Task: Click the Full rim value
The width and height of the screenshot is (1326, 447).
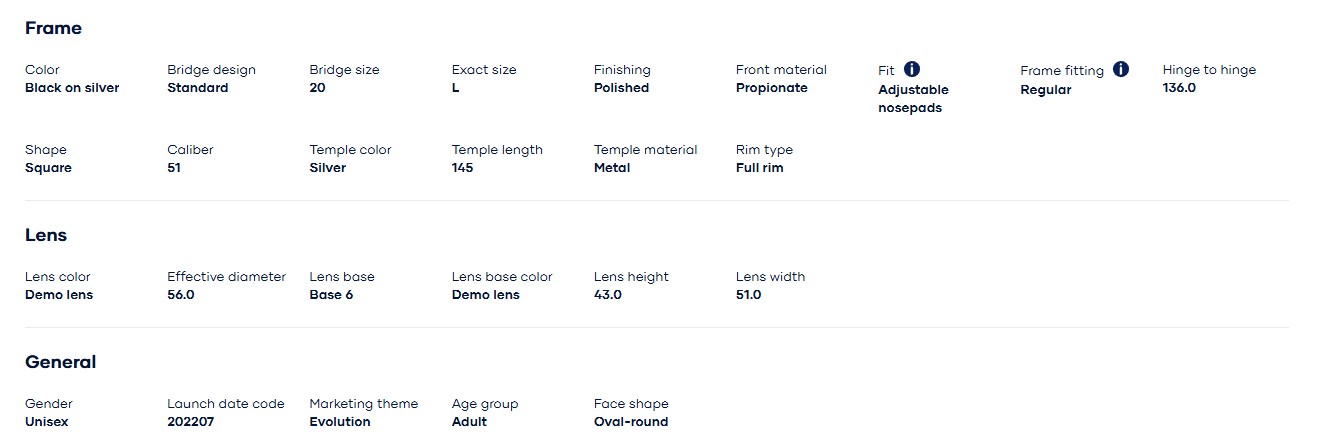Action: [759, 168]
